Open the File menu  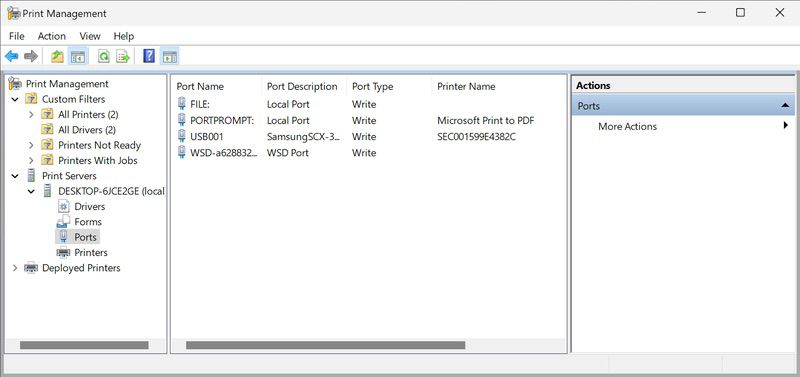16,36
